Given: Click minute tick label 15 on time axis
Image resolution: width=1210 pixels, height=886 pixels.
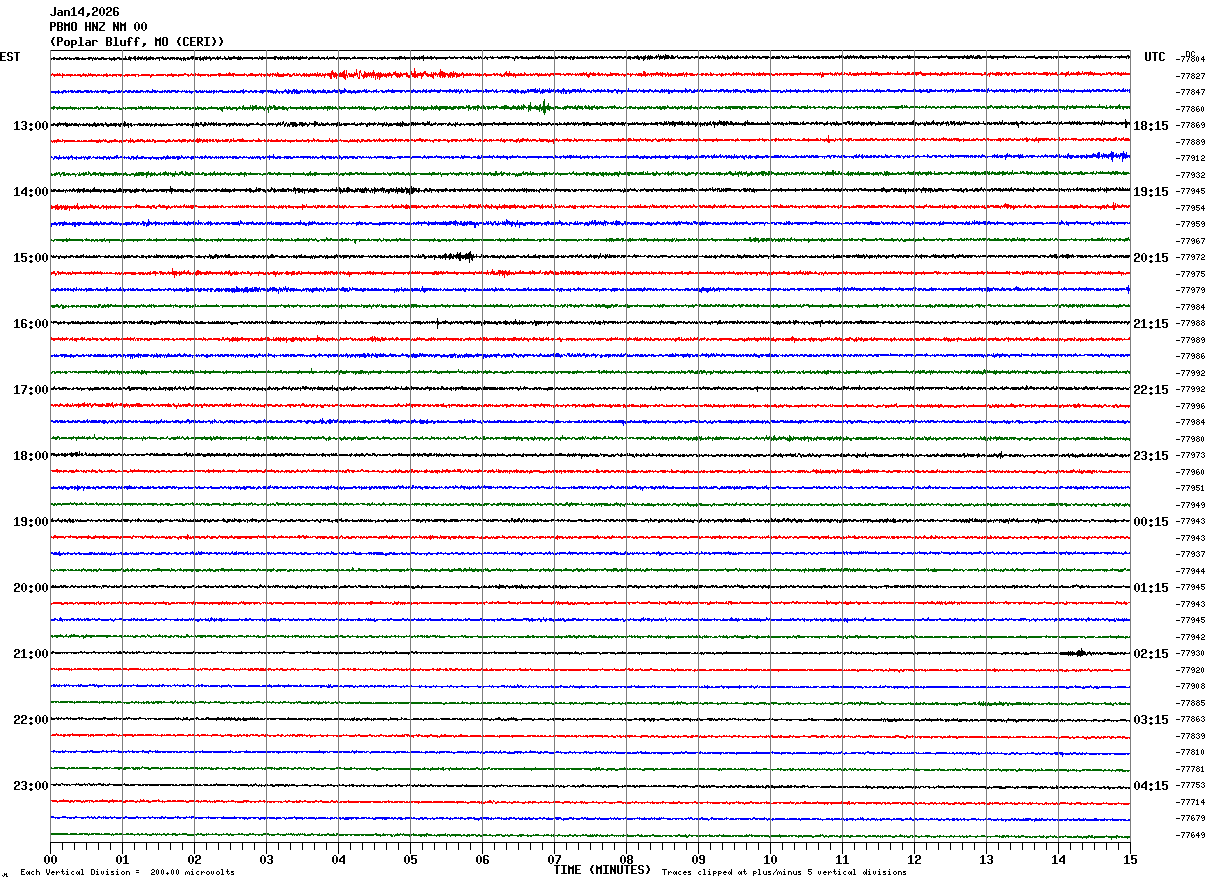Looking at the screenshot, I should point(1130,859).
